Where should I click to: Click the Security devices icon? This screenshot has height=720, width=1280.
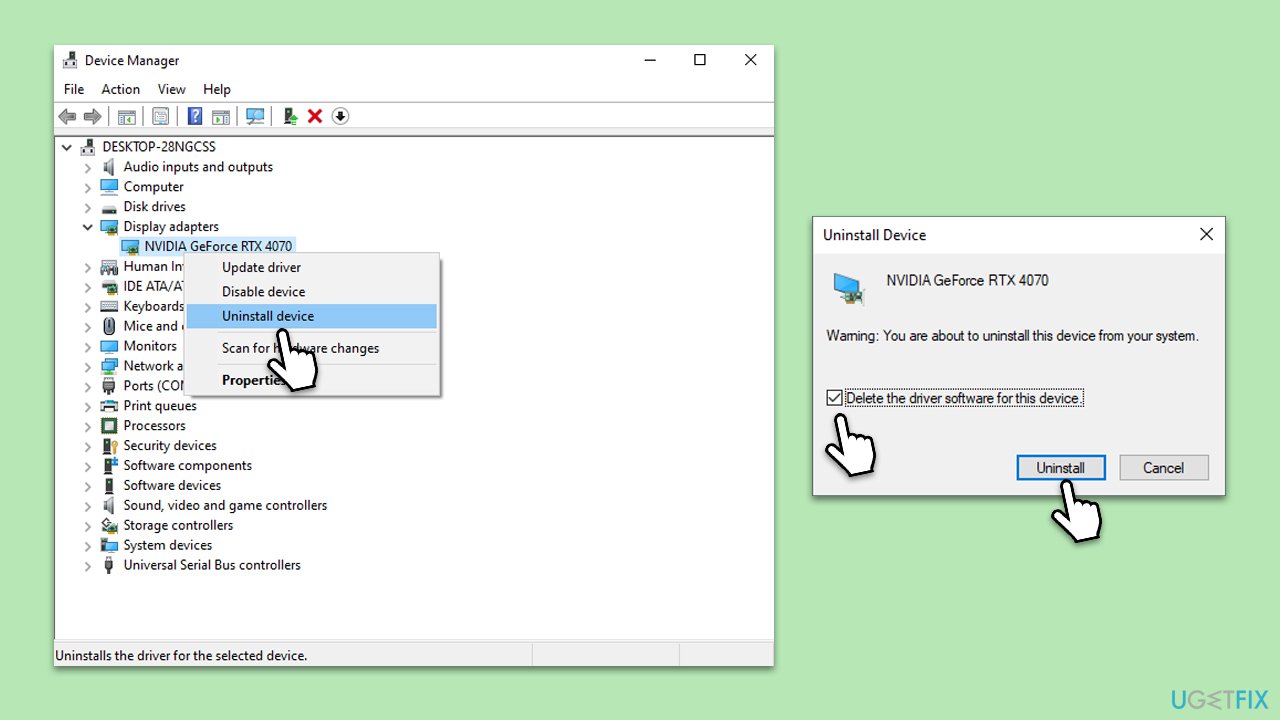tap(109, 446)
